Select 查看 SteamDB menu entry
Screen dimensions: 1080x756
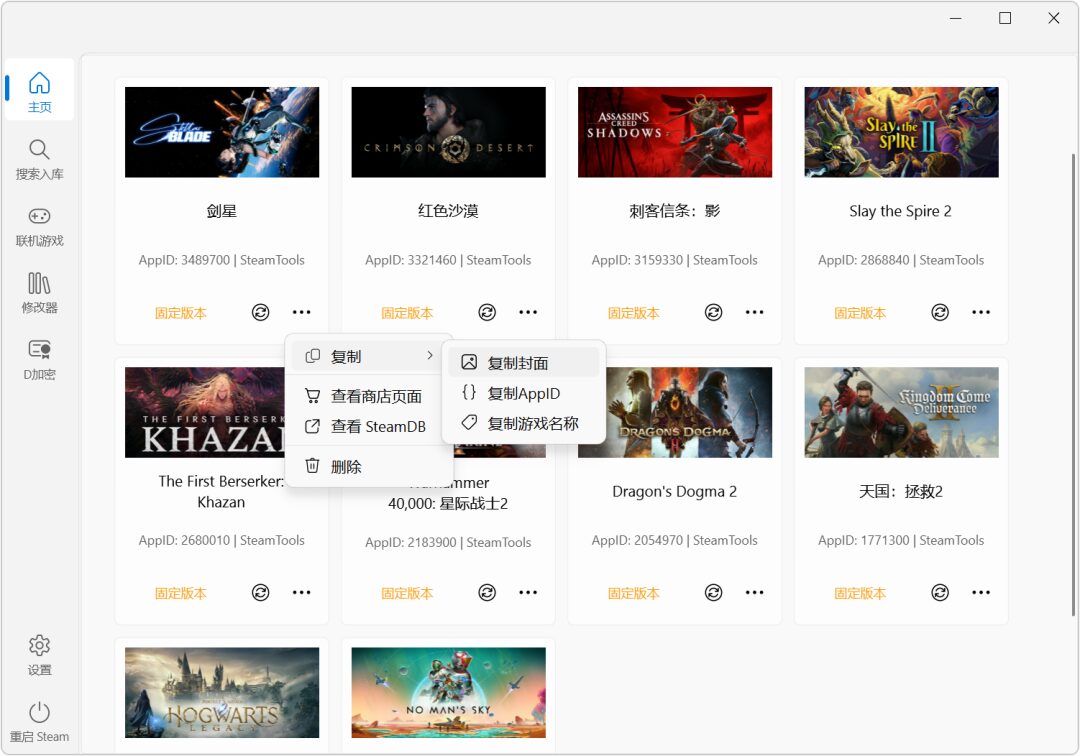click(x=369, y=427)
